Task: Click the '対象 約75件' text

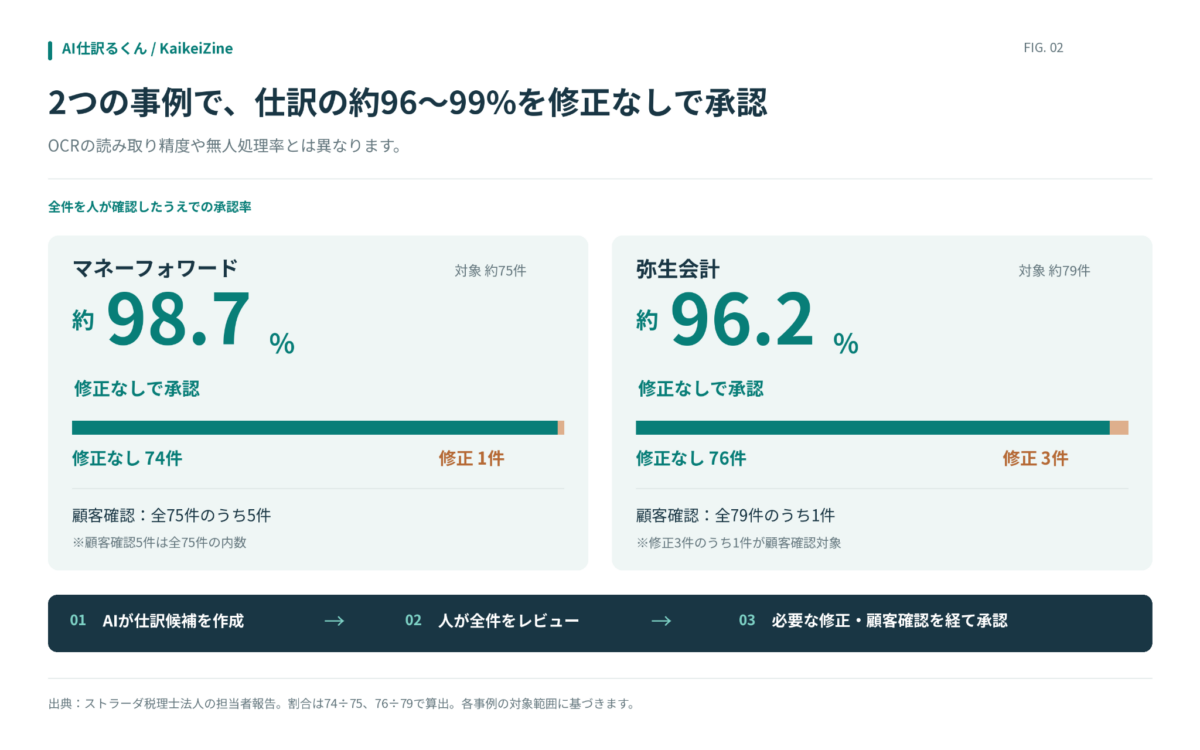Action: (x=490, y=270)
